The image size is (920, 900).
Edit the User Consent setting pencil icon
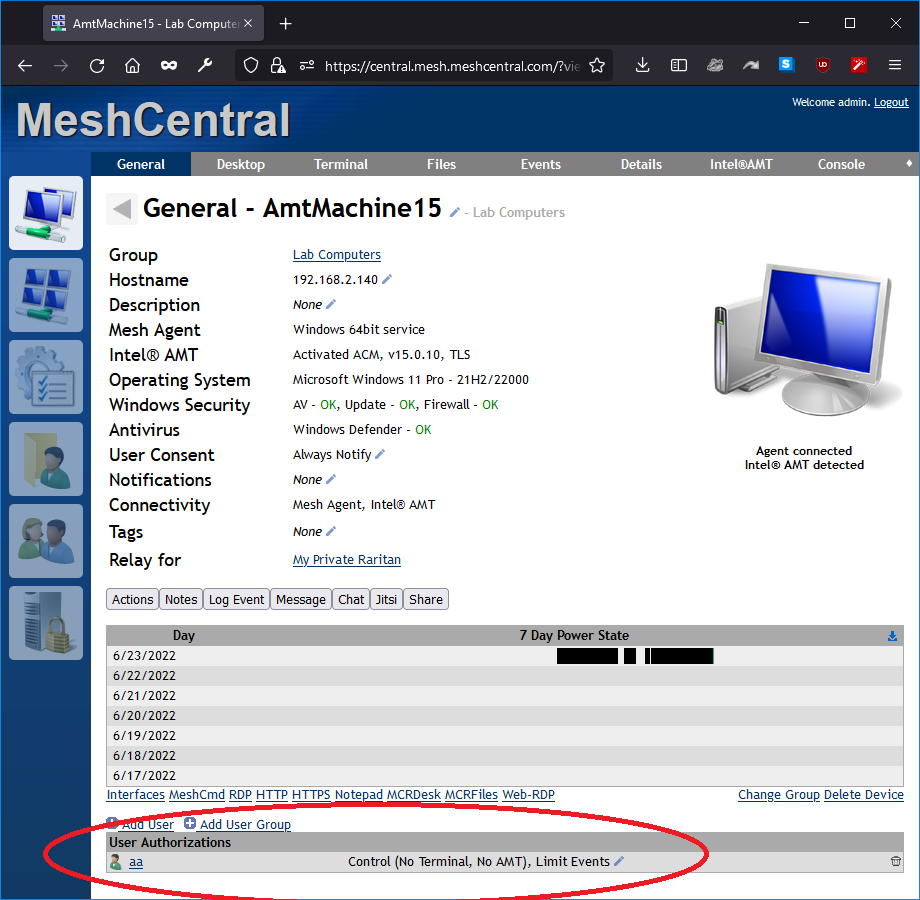[x=382, y=455]
